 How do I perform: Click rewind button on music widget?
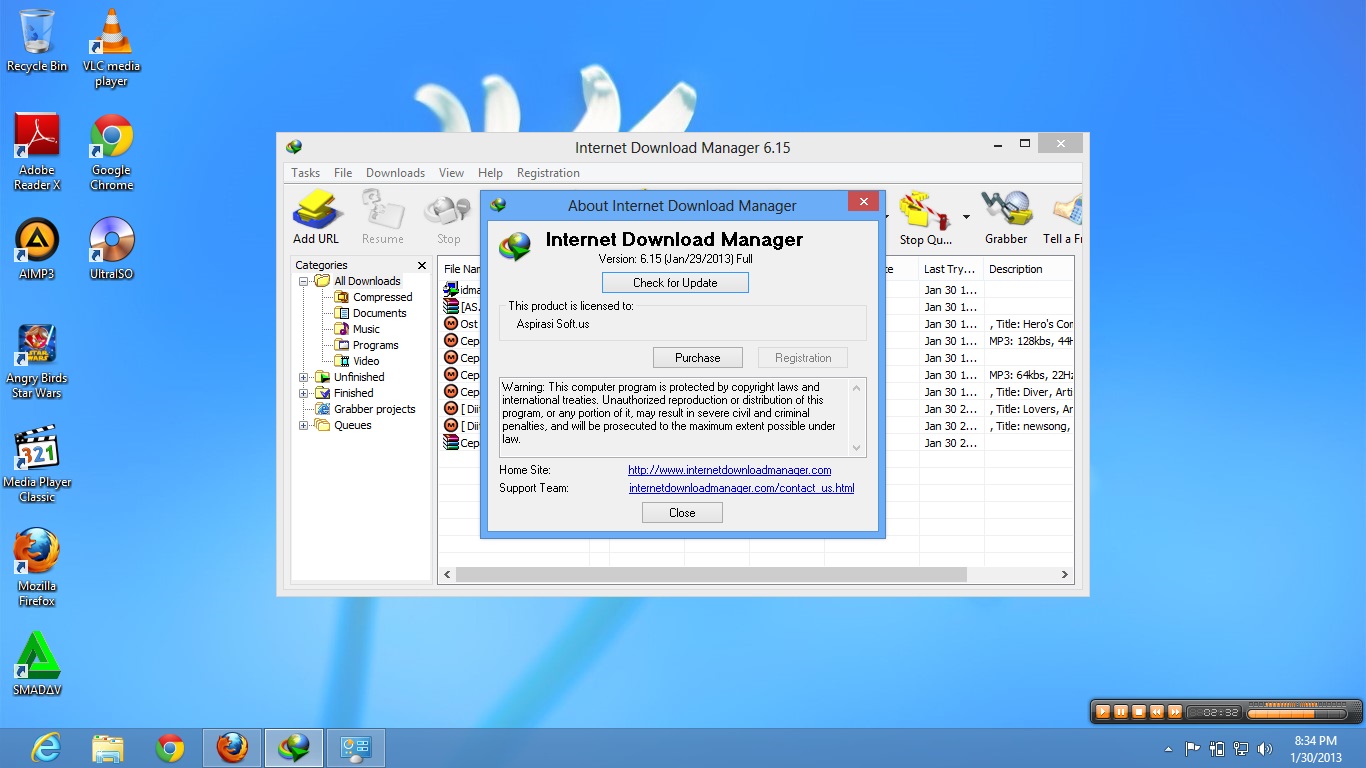(1157, 712)
